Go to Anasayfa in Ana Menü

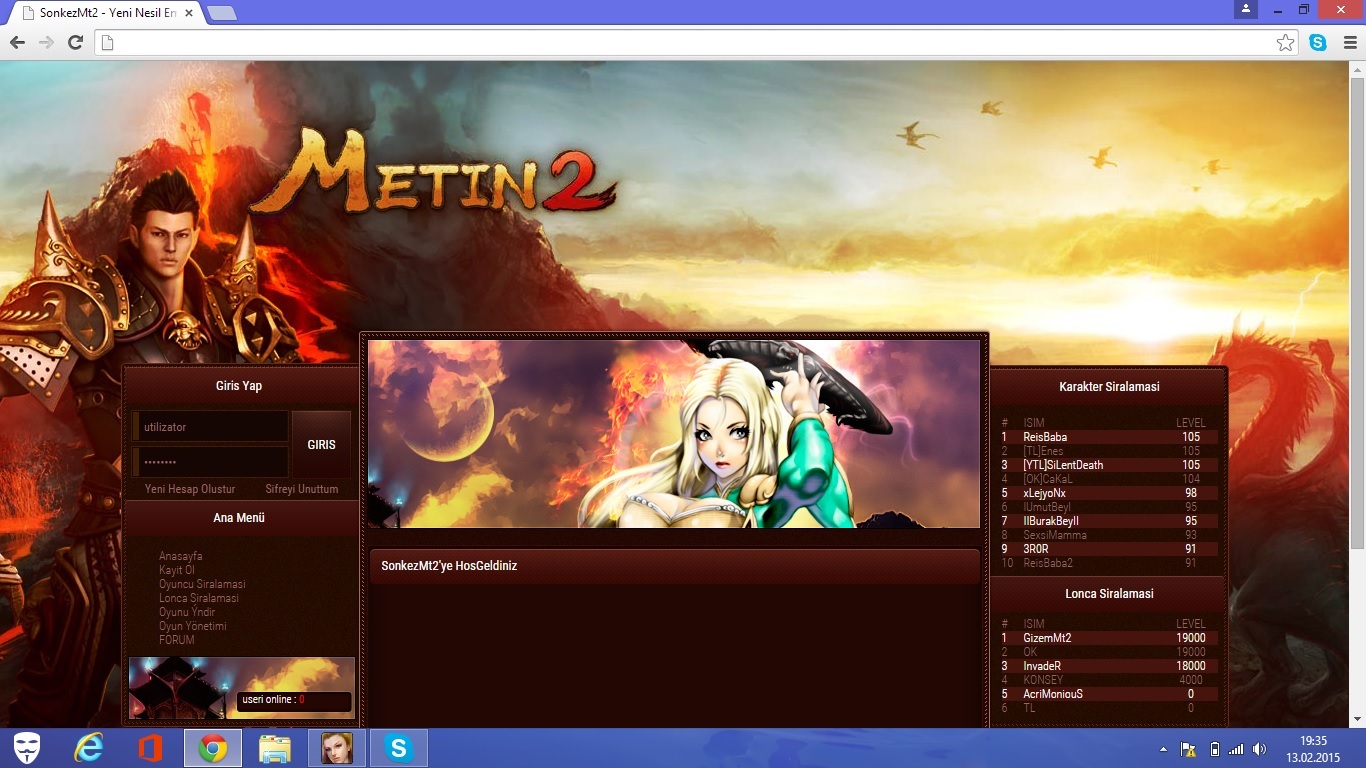tap(181, 556)
